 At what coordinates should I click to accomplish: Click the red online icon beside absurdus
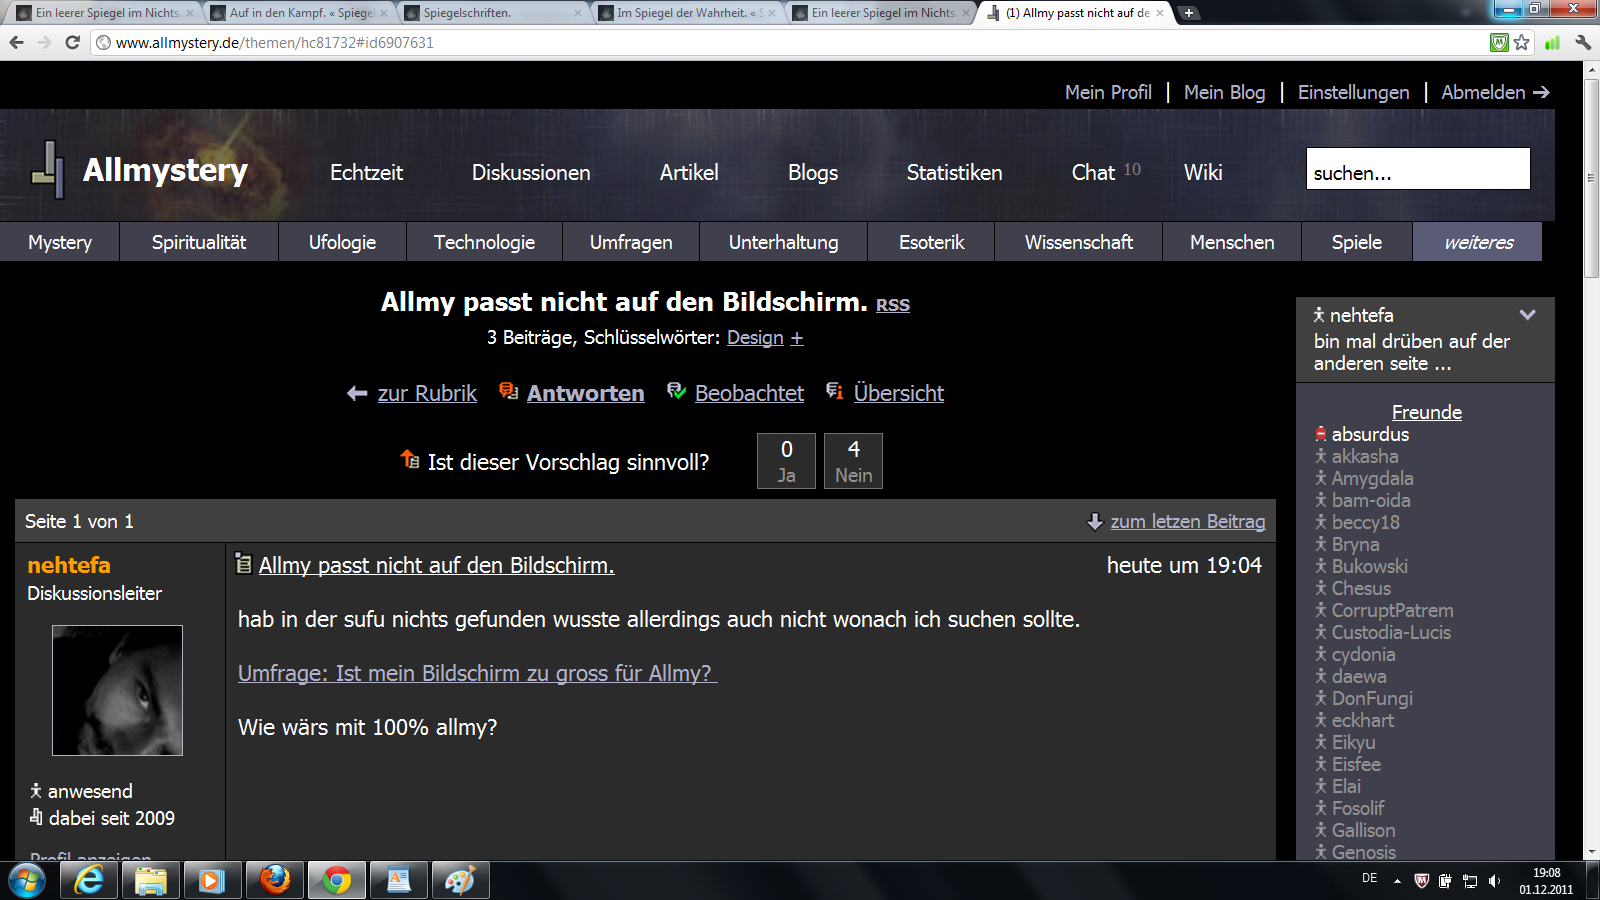coord(1320,434)
